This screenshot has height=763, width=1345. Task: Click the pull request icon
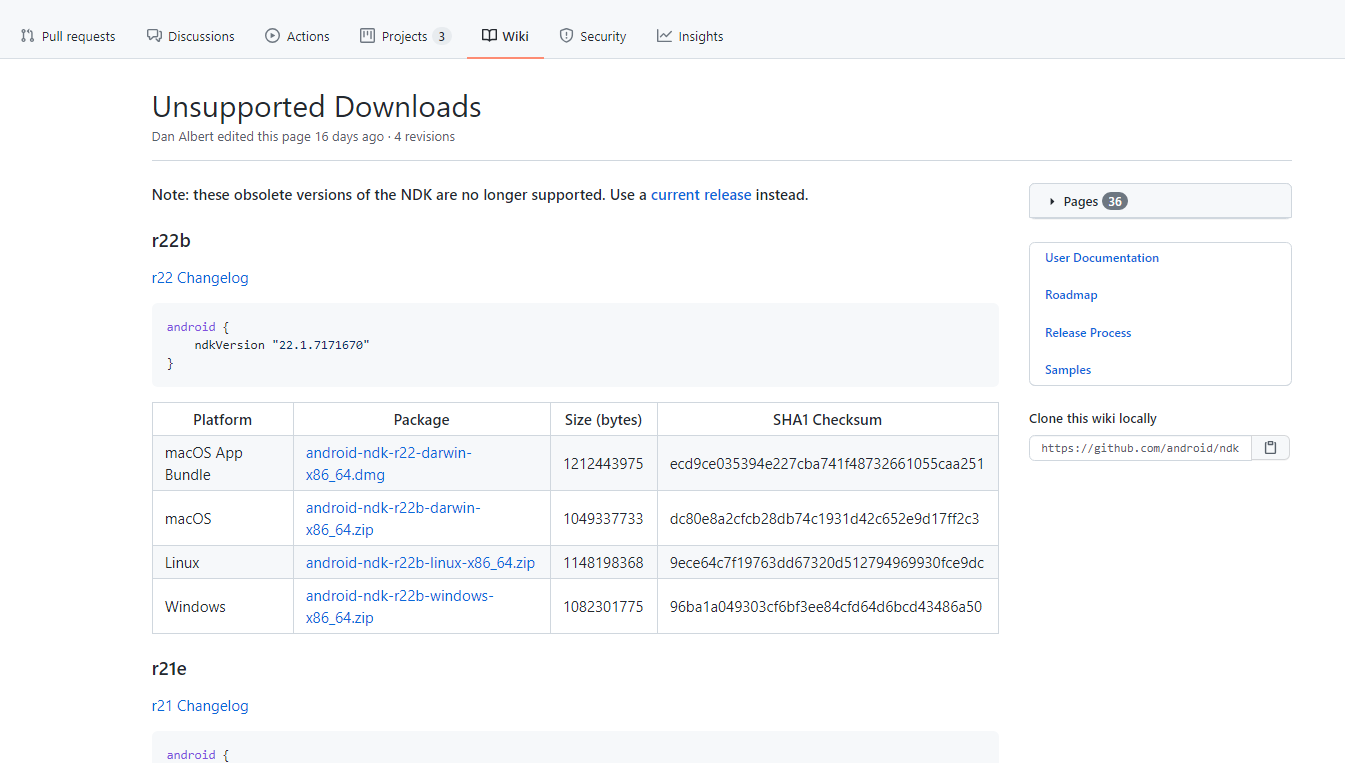coord(28,36)
